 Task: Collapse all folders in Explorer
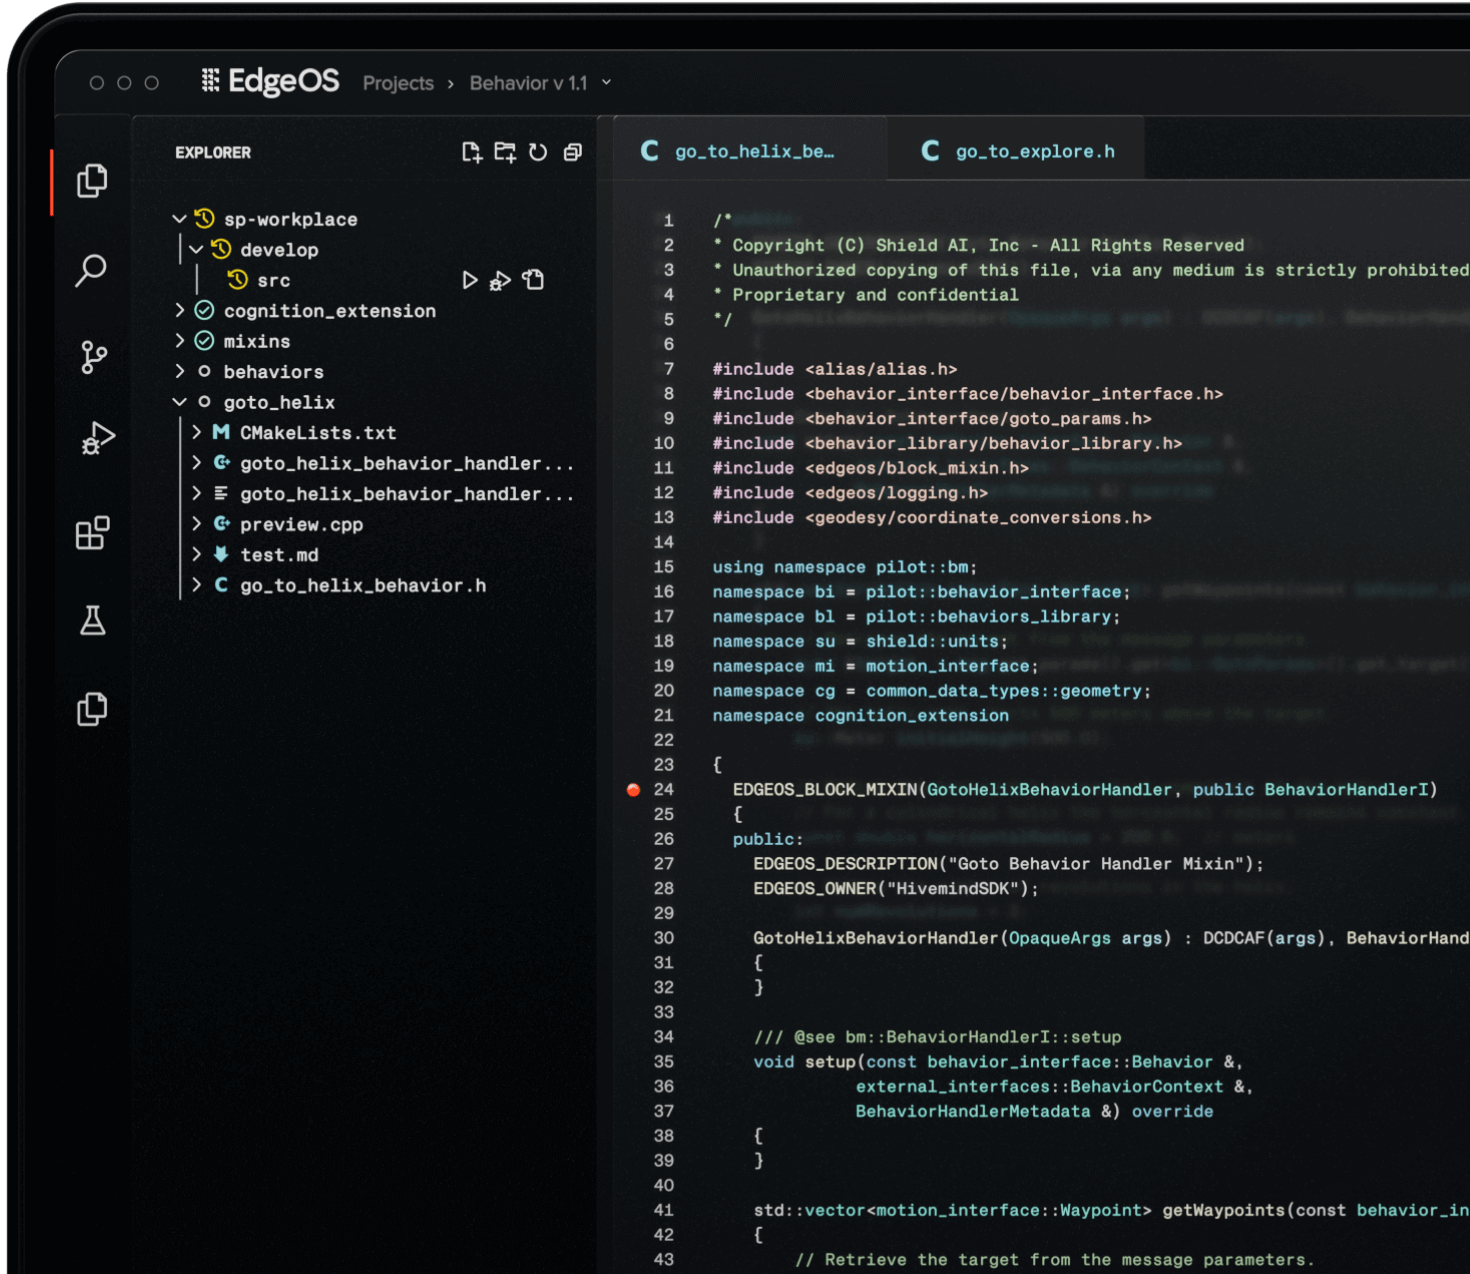(572, 152)
